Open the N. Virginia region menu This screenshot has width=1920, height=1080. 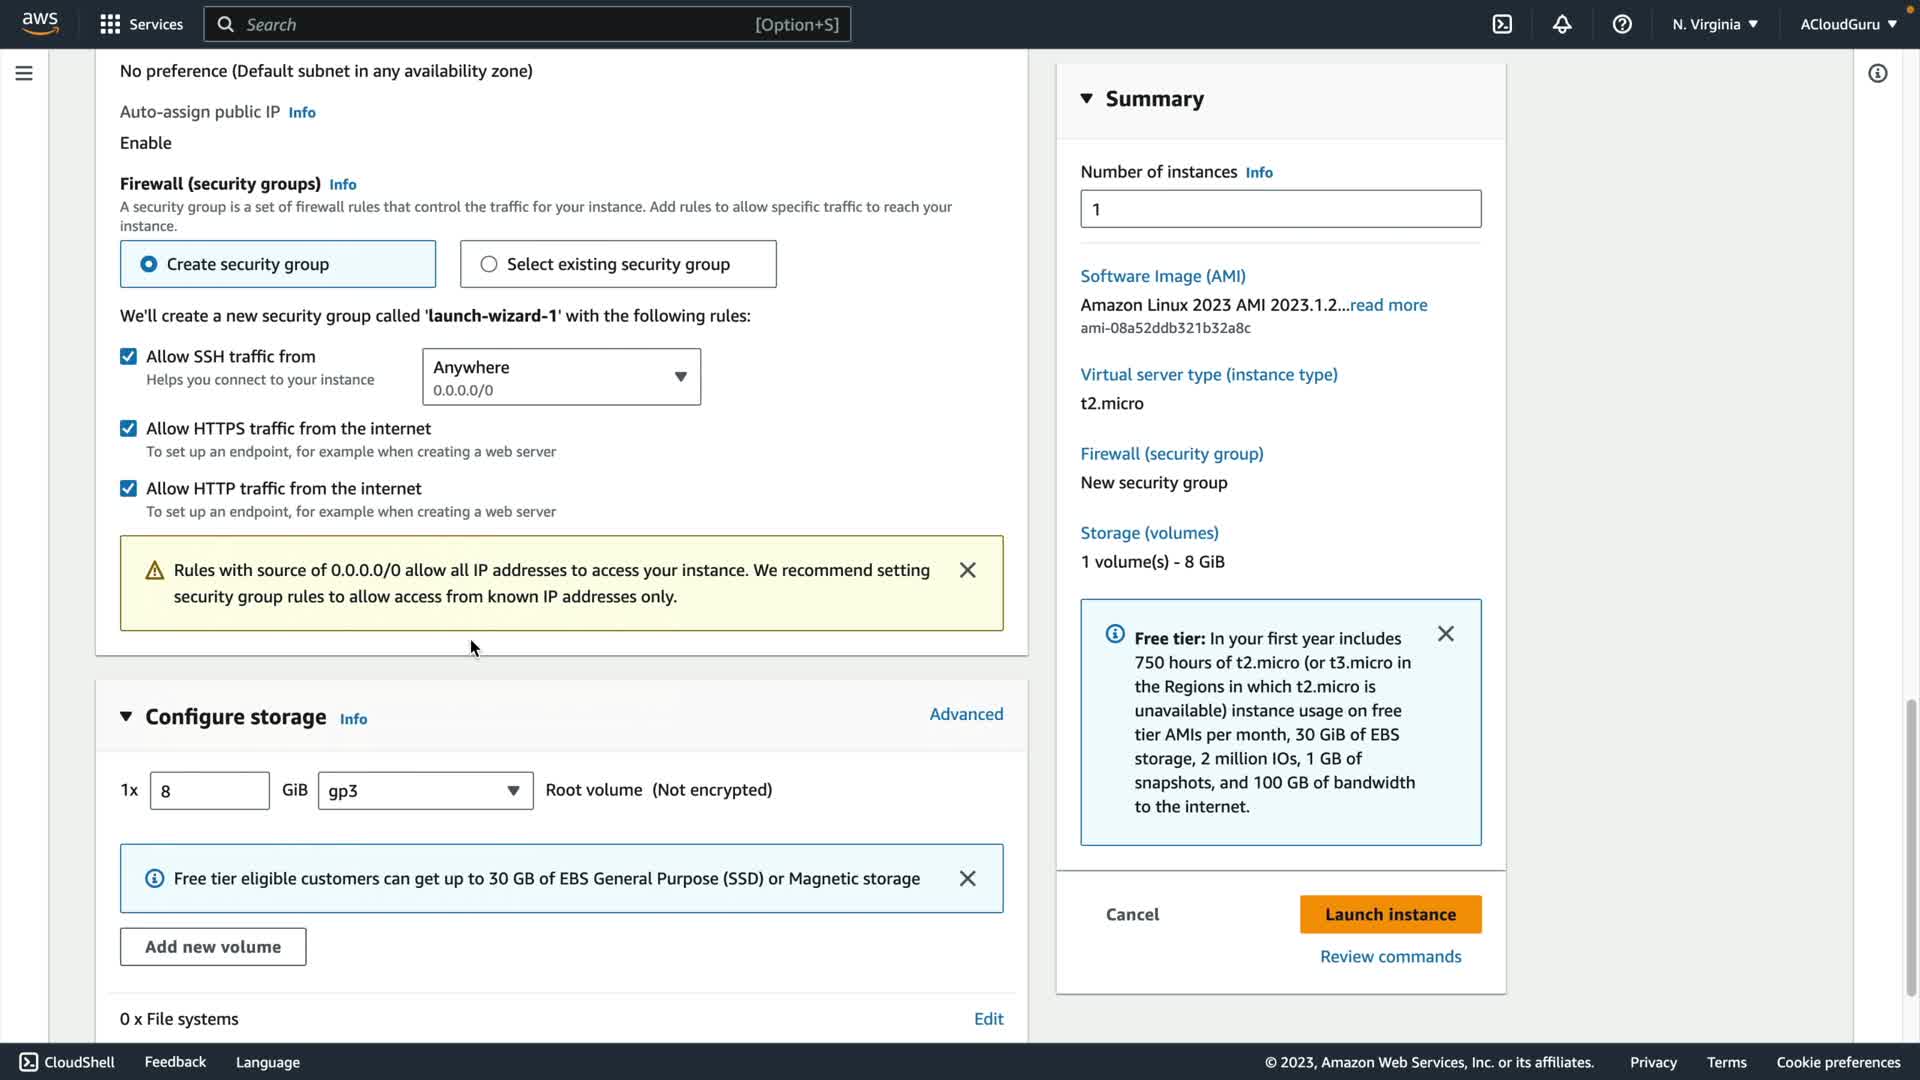coord(1714,24)
